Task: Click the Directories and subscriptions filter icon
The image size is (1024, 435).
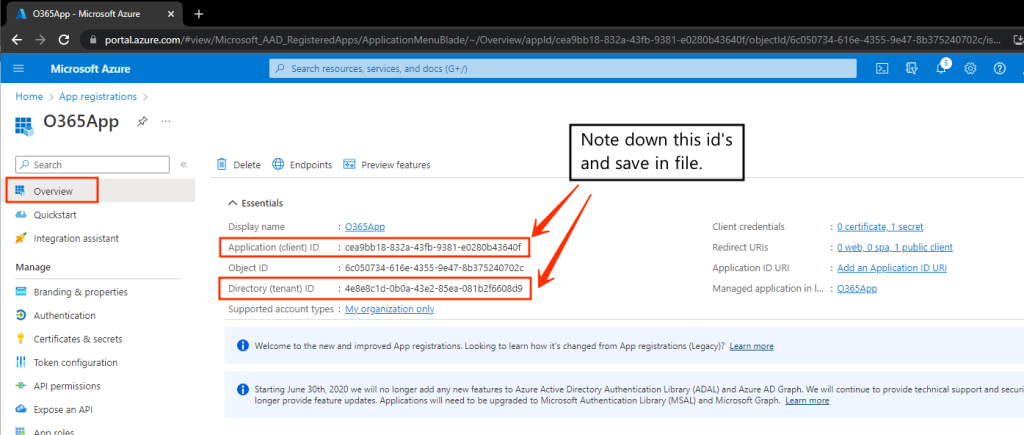Action: (x=911, y=68)
